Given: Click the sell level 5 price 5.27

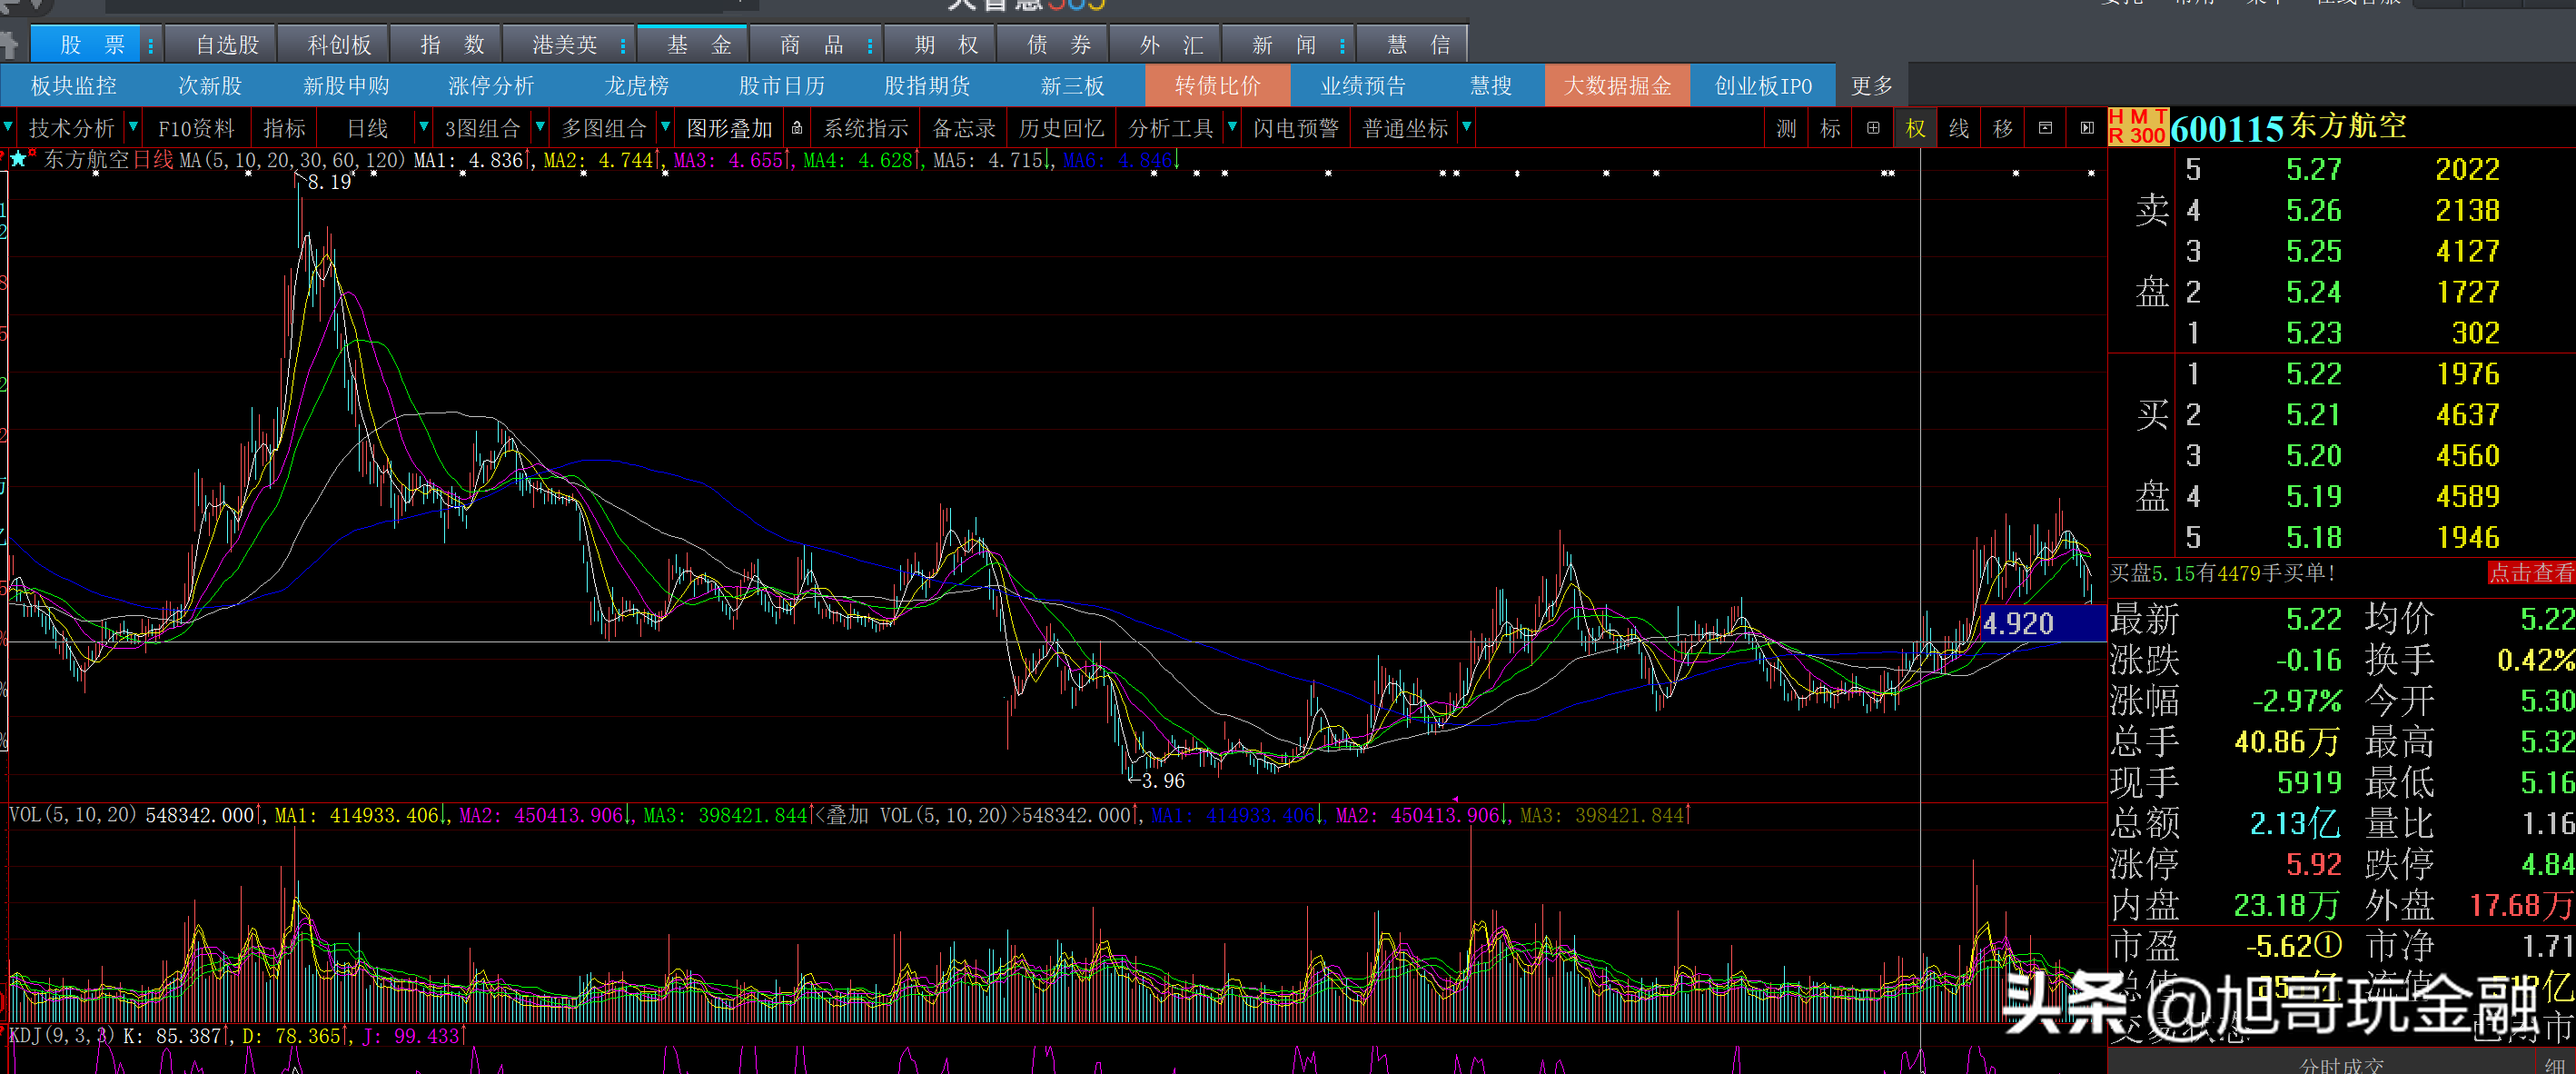Looking at the screenshot, I should [x=2313, y=169].
